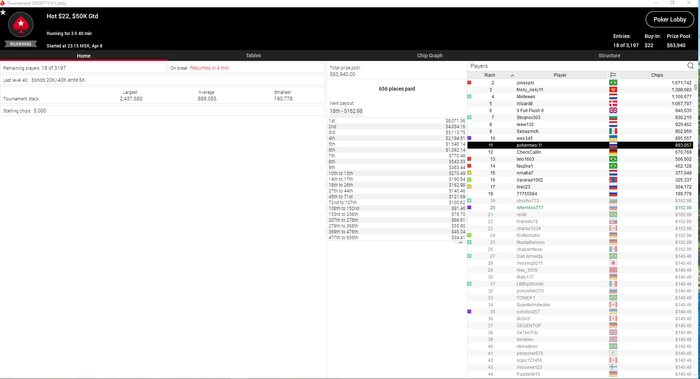Select player 77755584 in the list
This screenshot has height=379, width=700.
pos(527,194)
